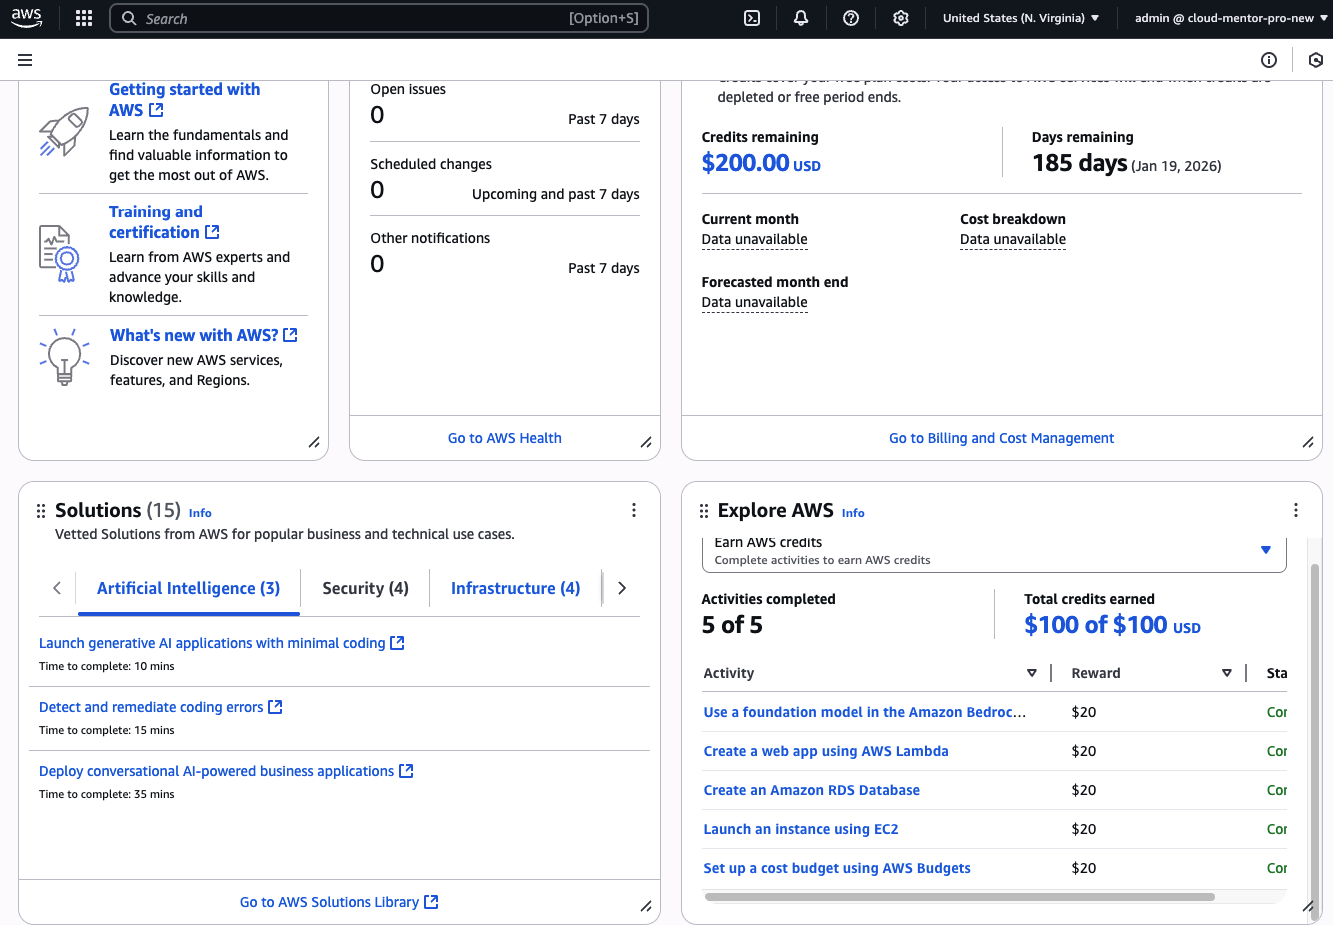1333x925 pixels.
Task: Open Explore AWS widget three-dot menu
Action: pyautogui.click(x=1296, y=510)
